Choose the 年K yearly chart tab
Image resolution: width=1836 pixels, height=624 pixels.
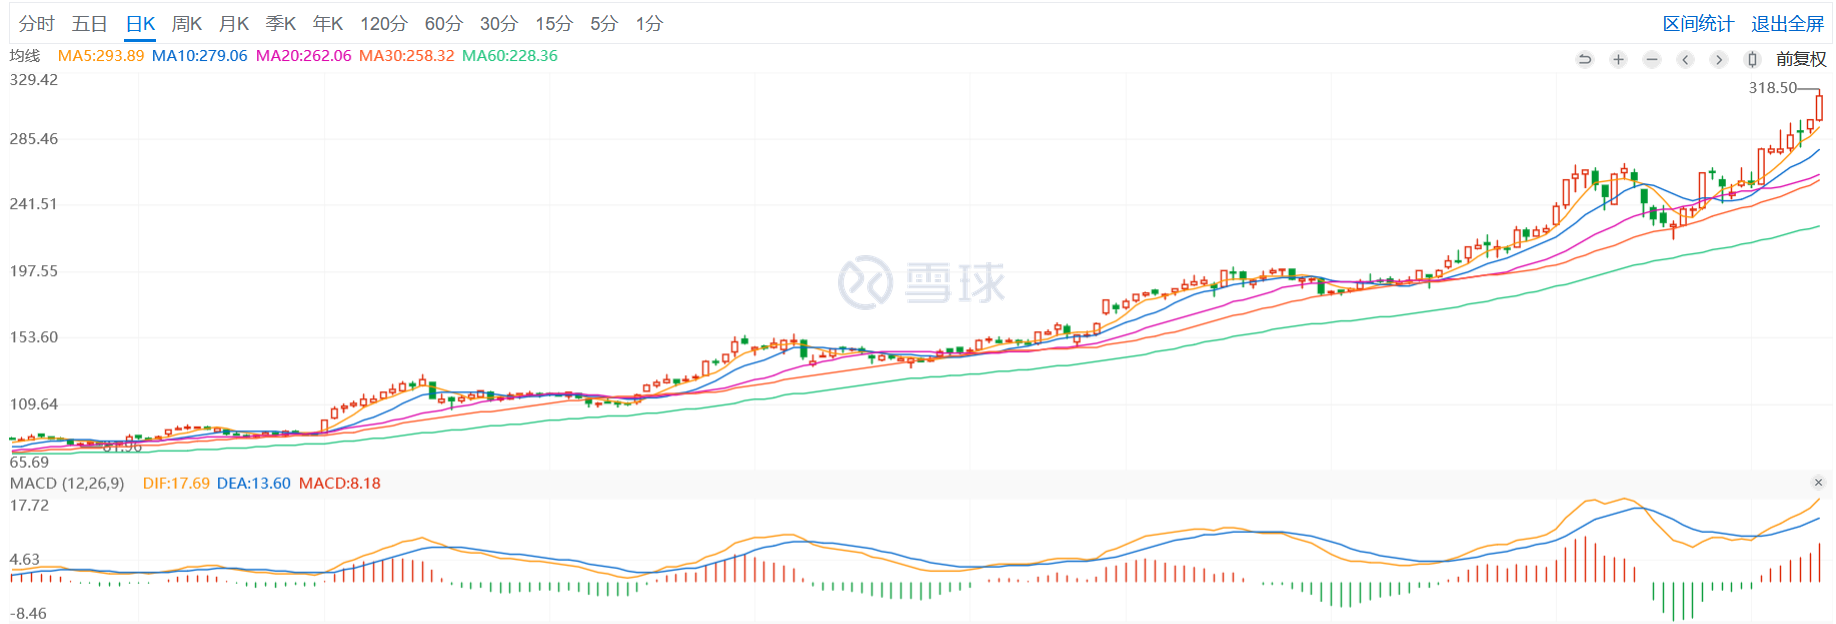click(x=328, y=24)
